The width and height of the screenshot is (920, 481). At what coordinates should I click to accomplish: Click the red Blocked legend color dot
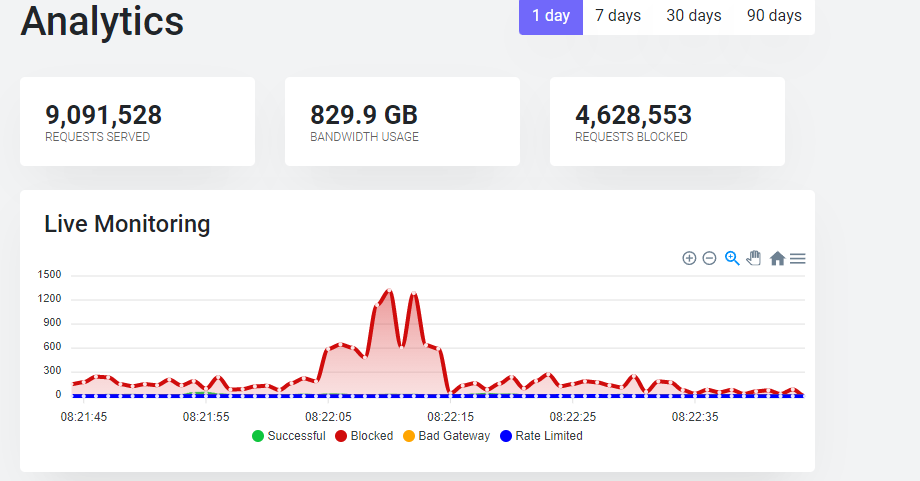coord(341,436)
